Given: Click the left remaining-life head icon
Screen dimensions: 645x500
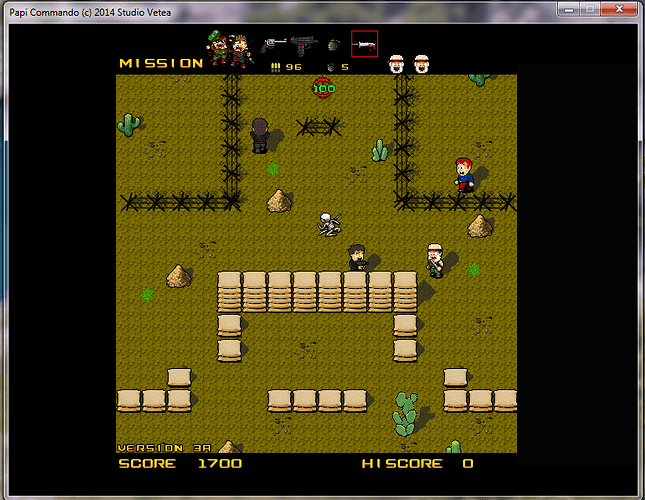Looking at the screenshot, I should click(396, 64).
